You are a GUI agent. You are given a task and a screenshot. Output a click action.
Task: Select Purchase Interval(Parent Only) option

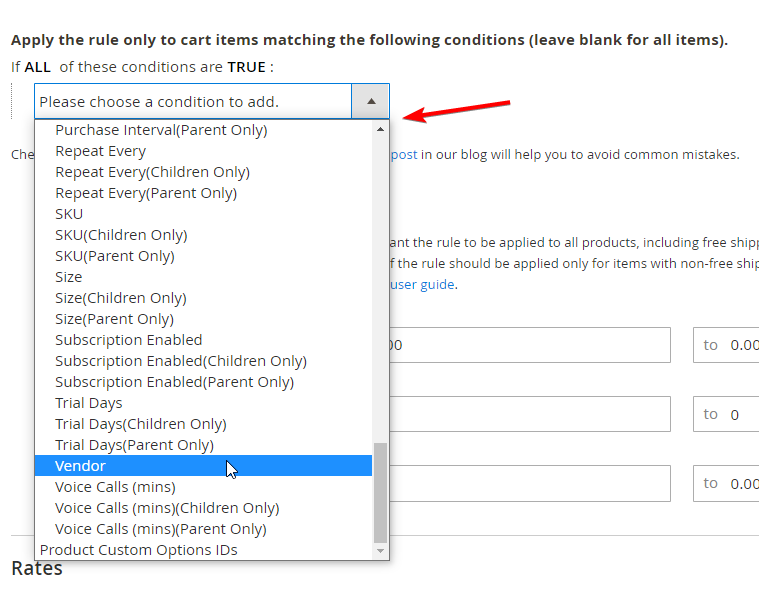203,130
